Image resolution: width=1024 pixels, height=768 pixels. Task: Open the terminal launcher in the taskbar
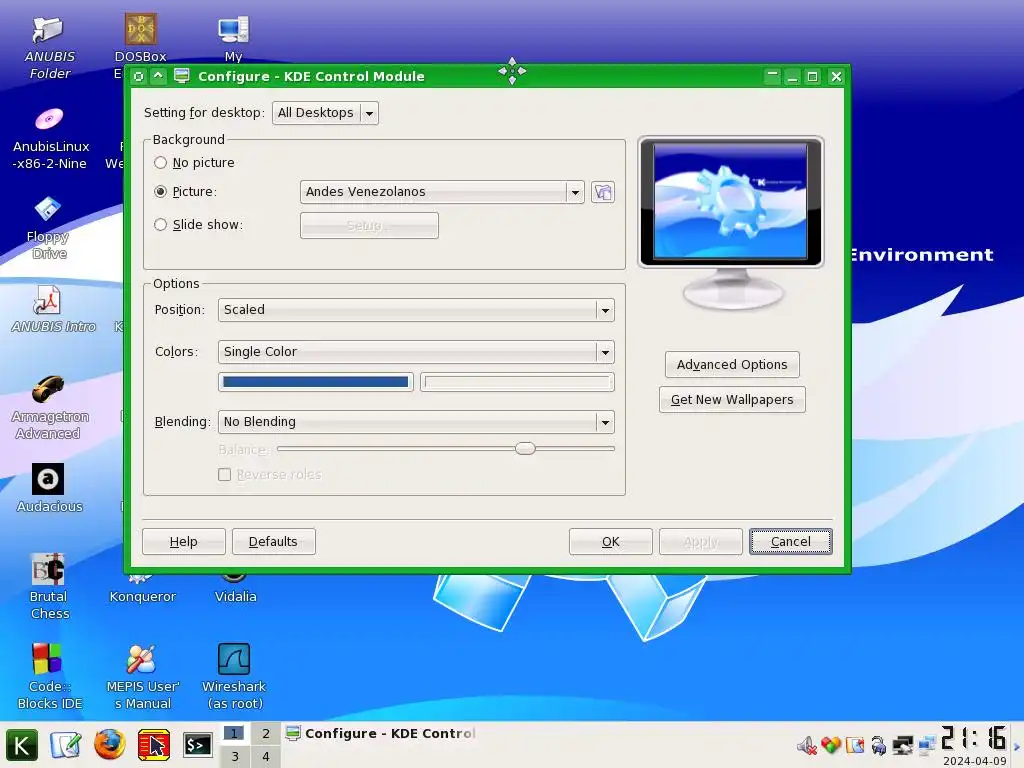tap(197, 745)
